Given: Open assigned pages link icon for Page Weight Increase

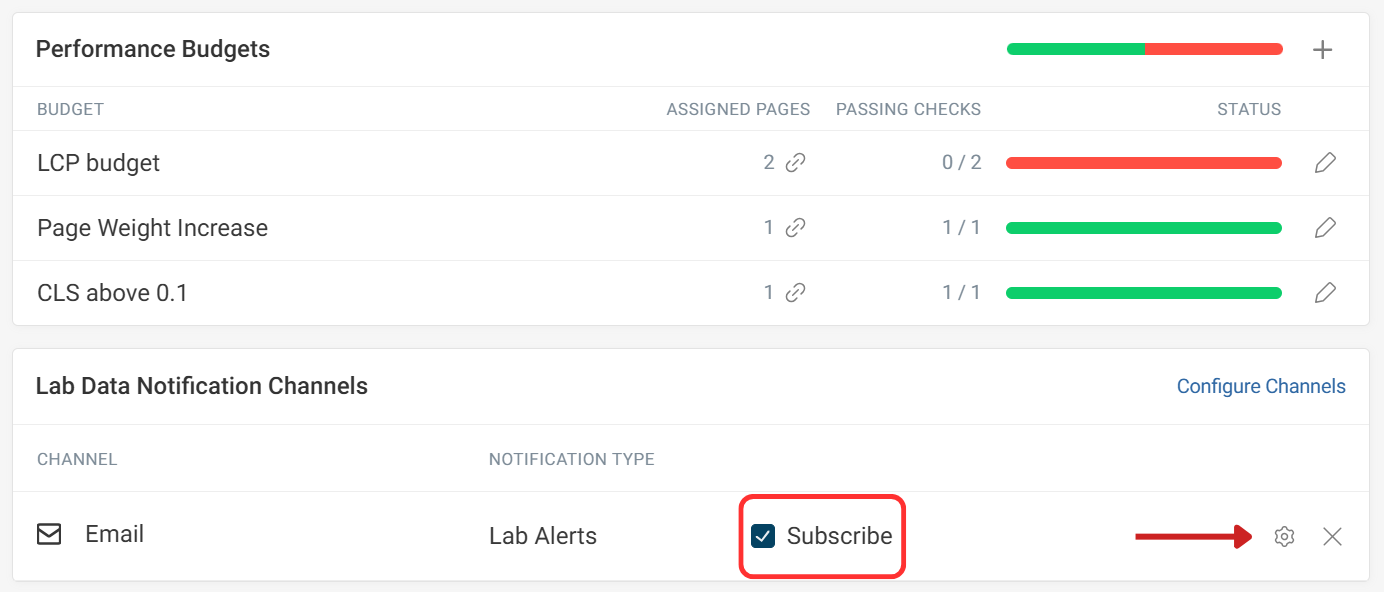Looking at the screenshot, I should (795, 228).
